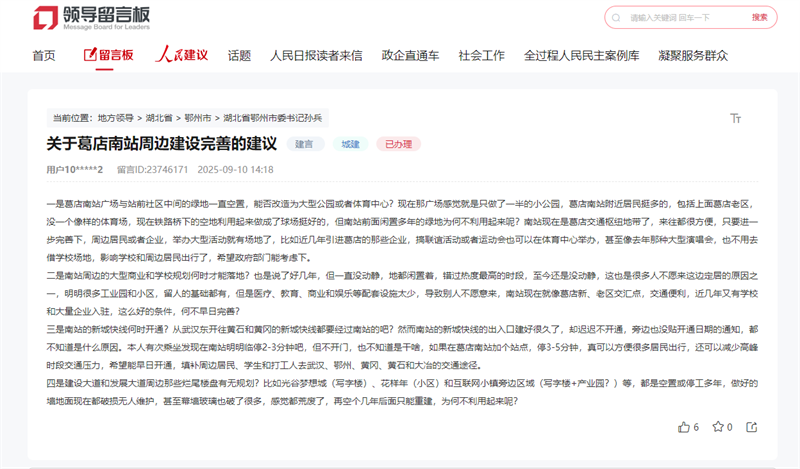Open the 政企直通车 nav item
The width and height of the screenshot is (800, 469).
pyautogui.click(x=410, y=56)
